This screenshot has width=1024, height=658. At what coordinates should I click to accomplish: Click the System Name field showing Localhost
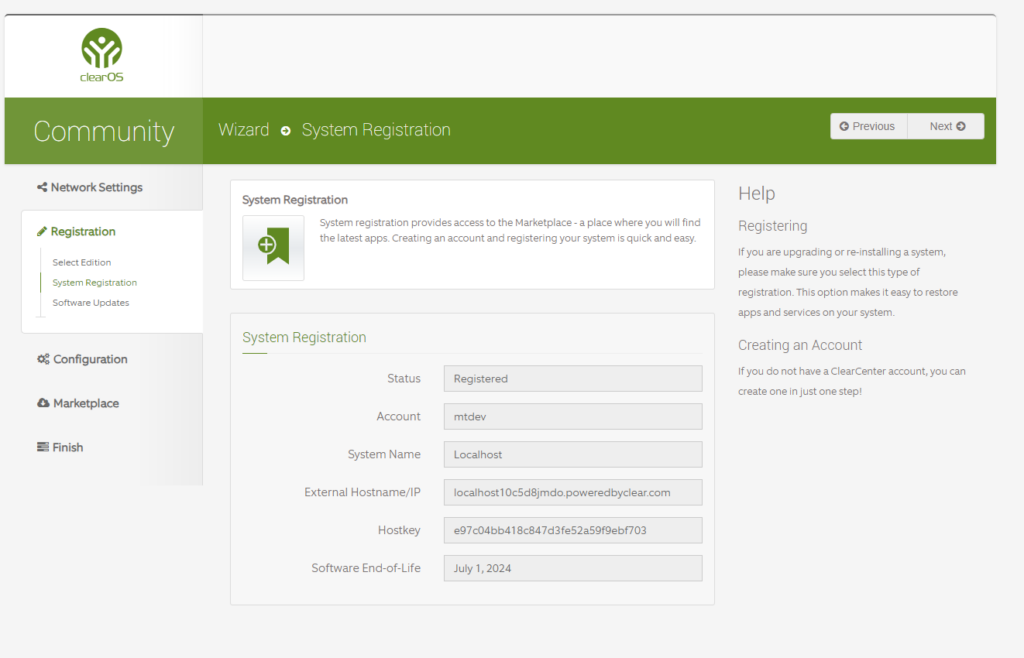click(x=573, y=454)
